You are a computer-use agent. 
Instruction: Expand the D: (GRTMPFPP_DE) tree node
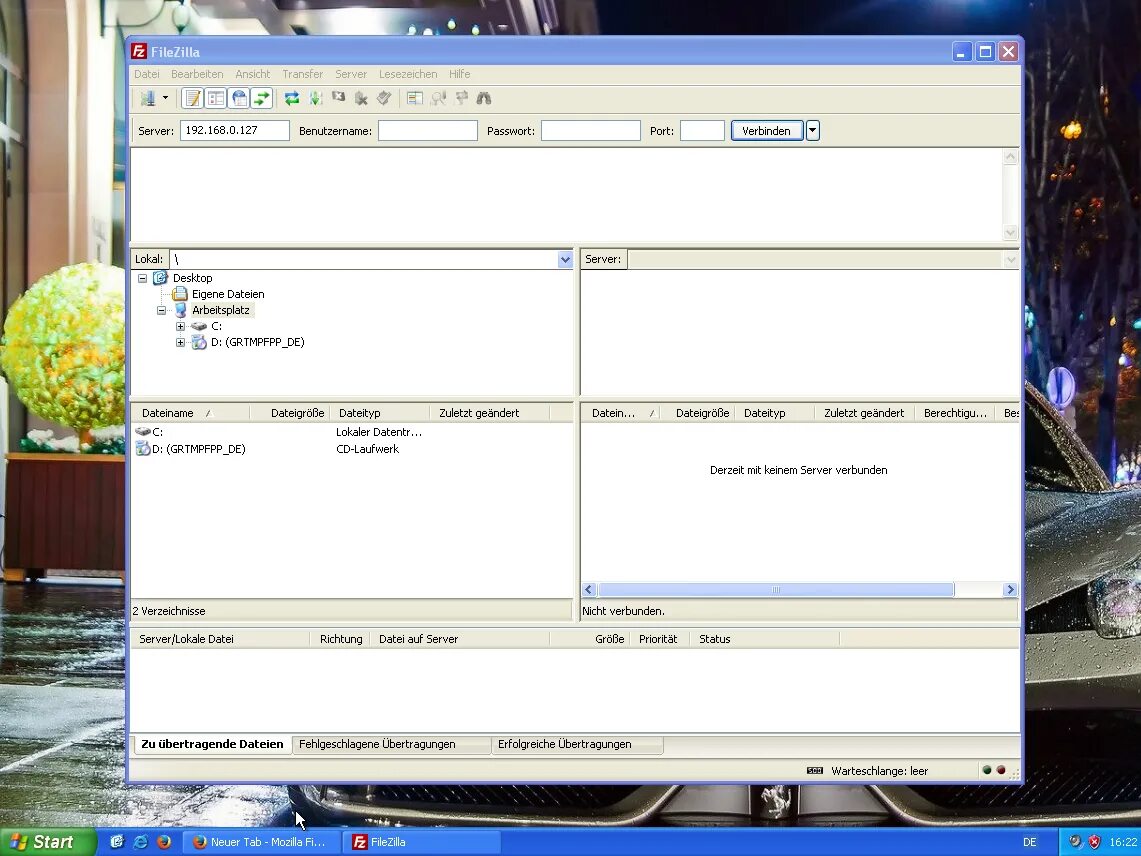[180, 342]
